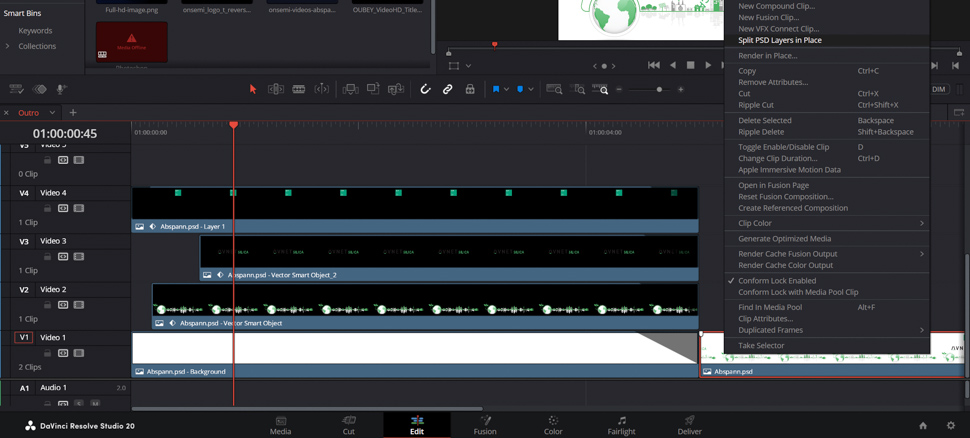Click the Position Lock padlock icon
Image resolution: width=970 pixels, height=438 pixels.
[x=470, y=89]
